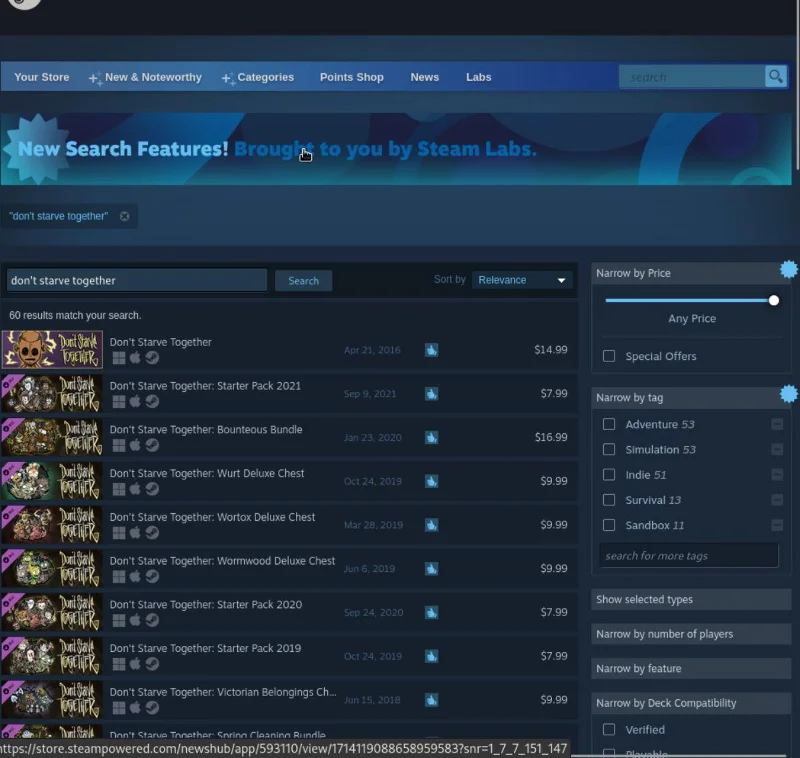Expand Show selected types section
This screenshot has height=758, width=800.
click(691, 599)
